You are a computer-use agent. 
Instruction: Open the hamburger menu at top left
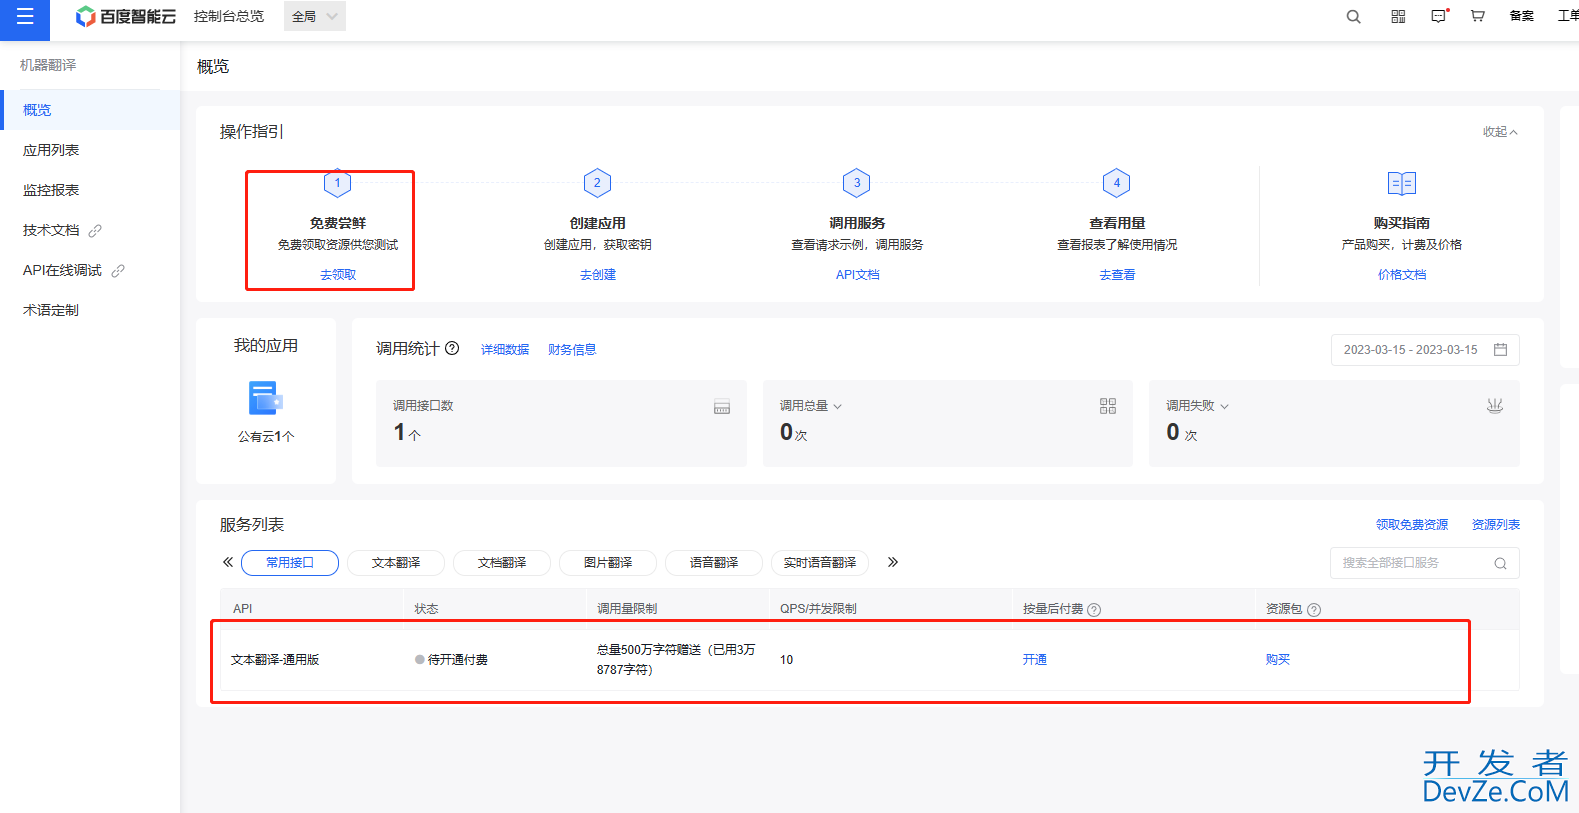(25, 17)
